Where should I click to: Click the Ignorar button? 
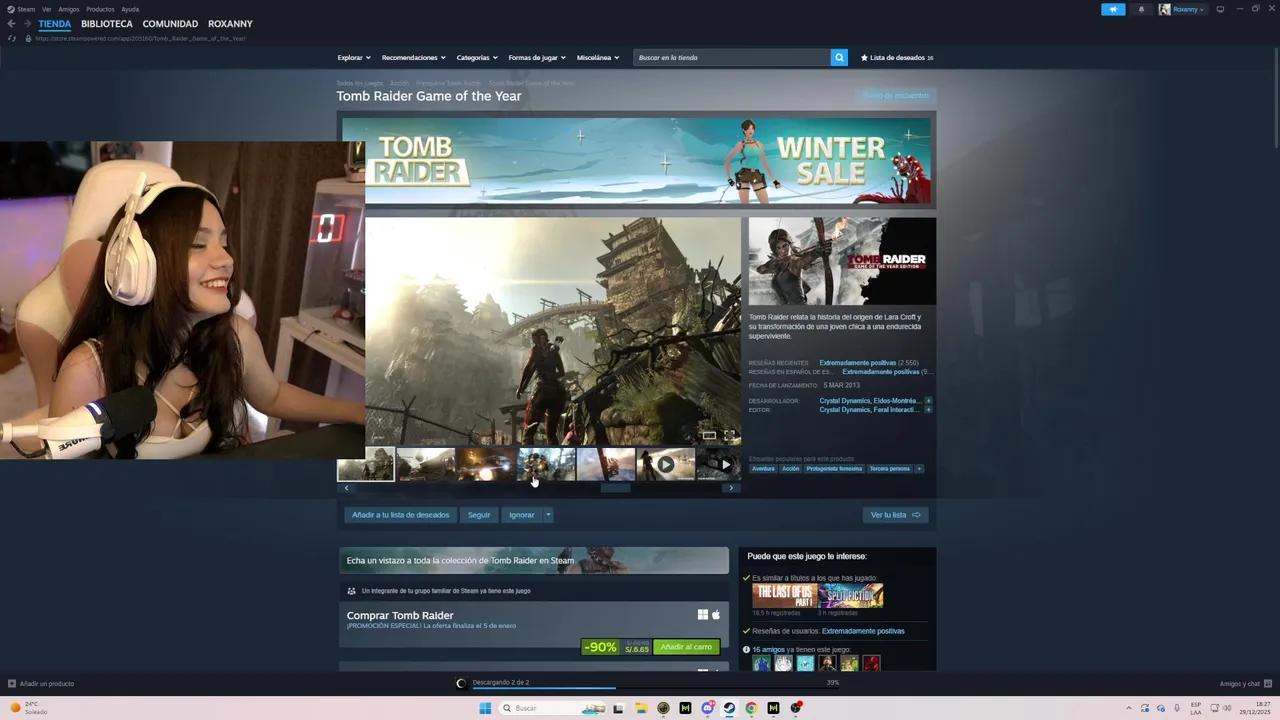(521, 515)
